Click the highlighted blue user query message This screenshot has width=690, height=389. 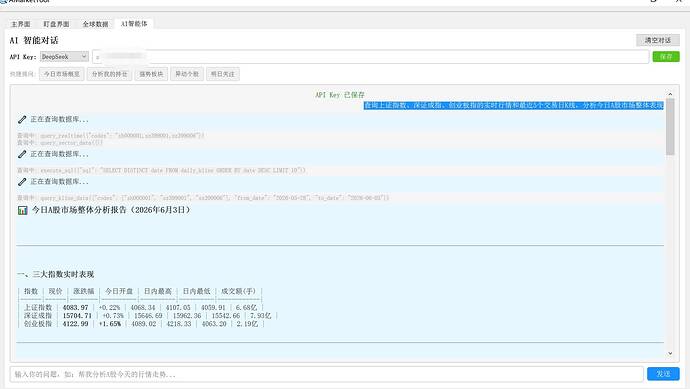click(x=514, y=106)
